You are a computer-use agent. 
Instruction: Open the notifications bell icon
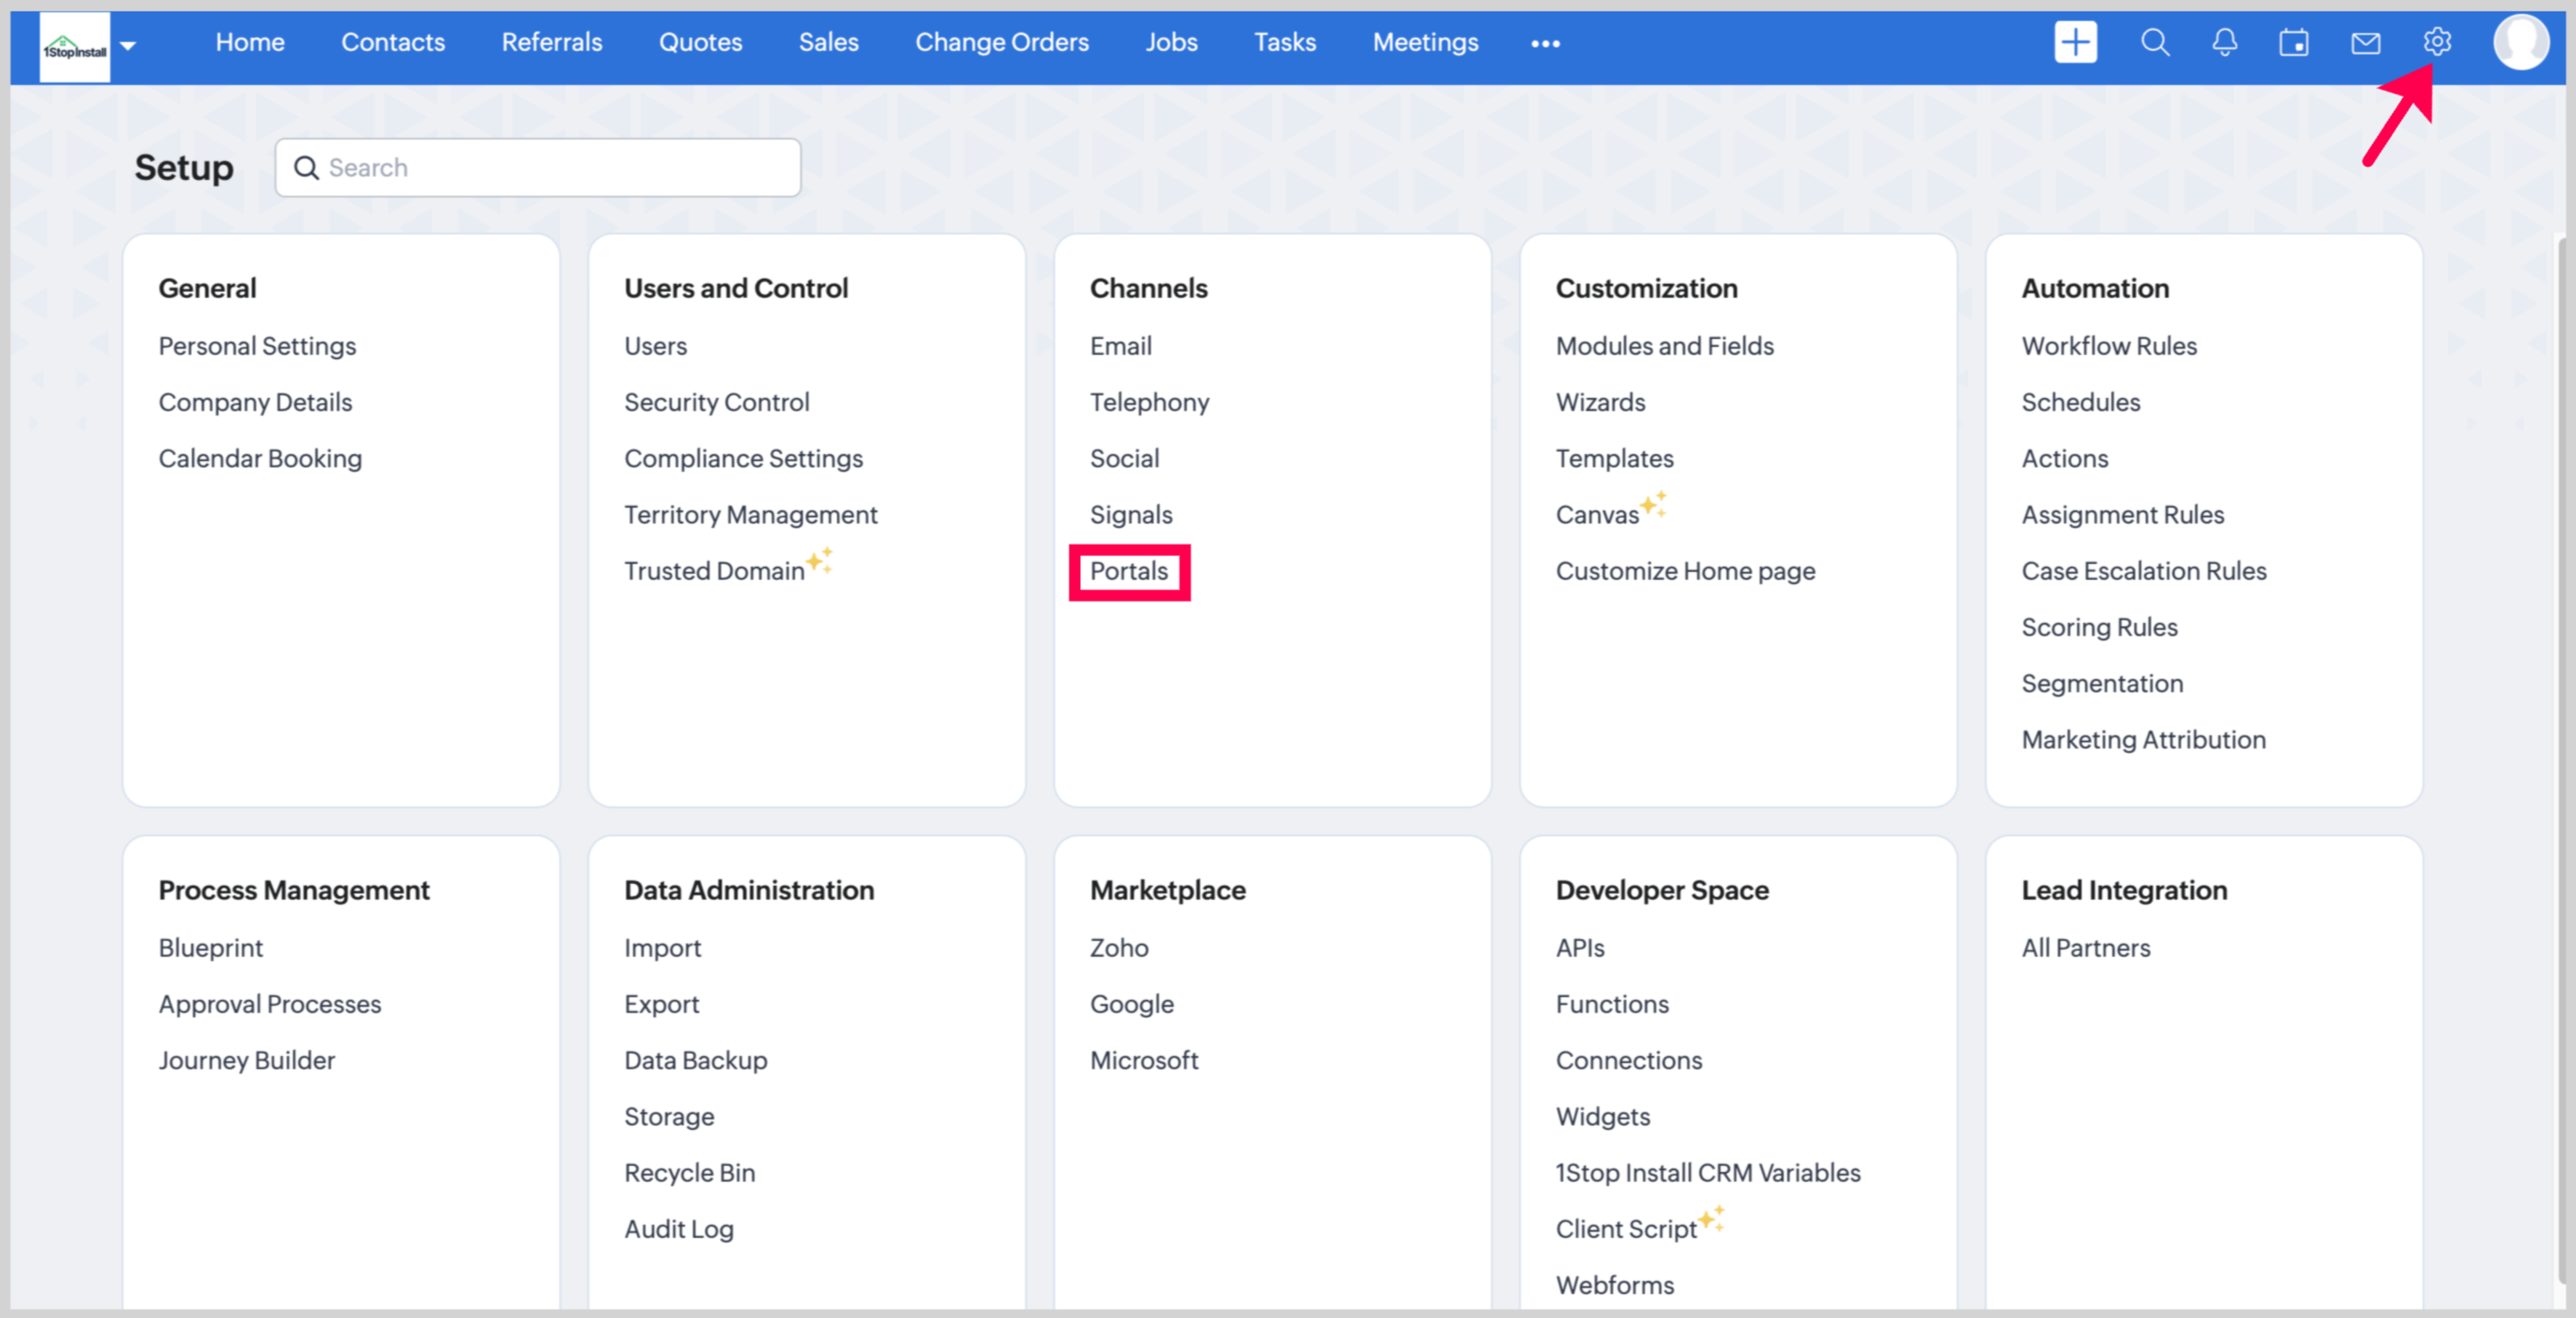pos(2224,42)
